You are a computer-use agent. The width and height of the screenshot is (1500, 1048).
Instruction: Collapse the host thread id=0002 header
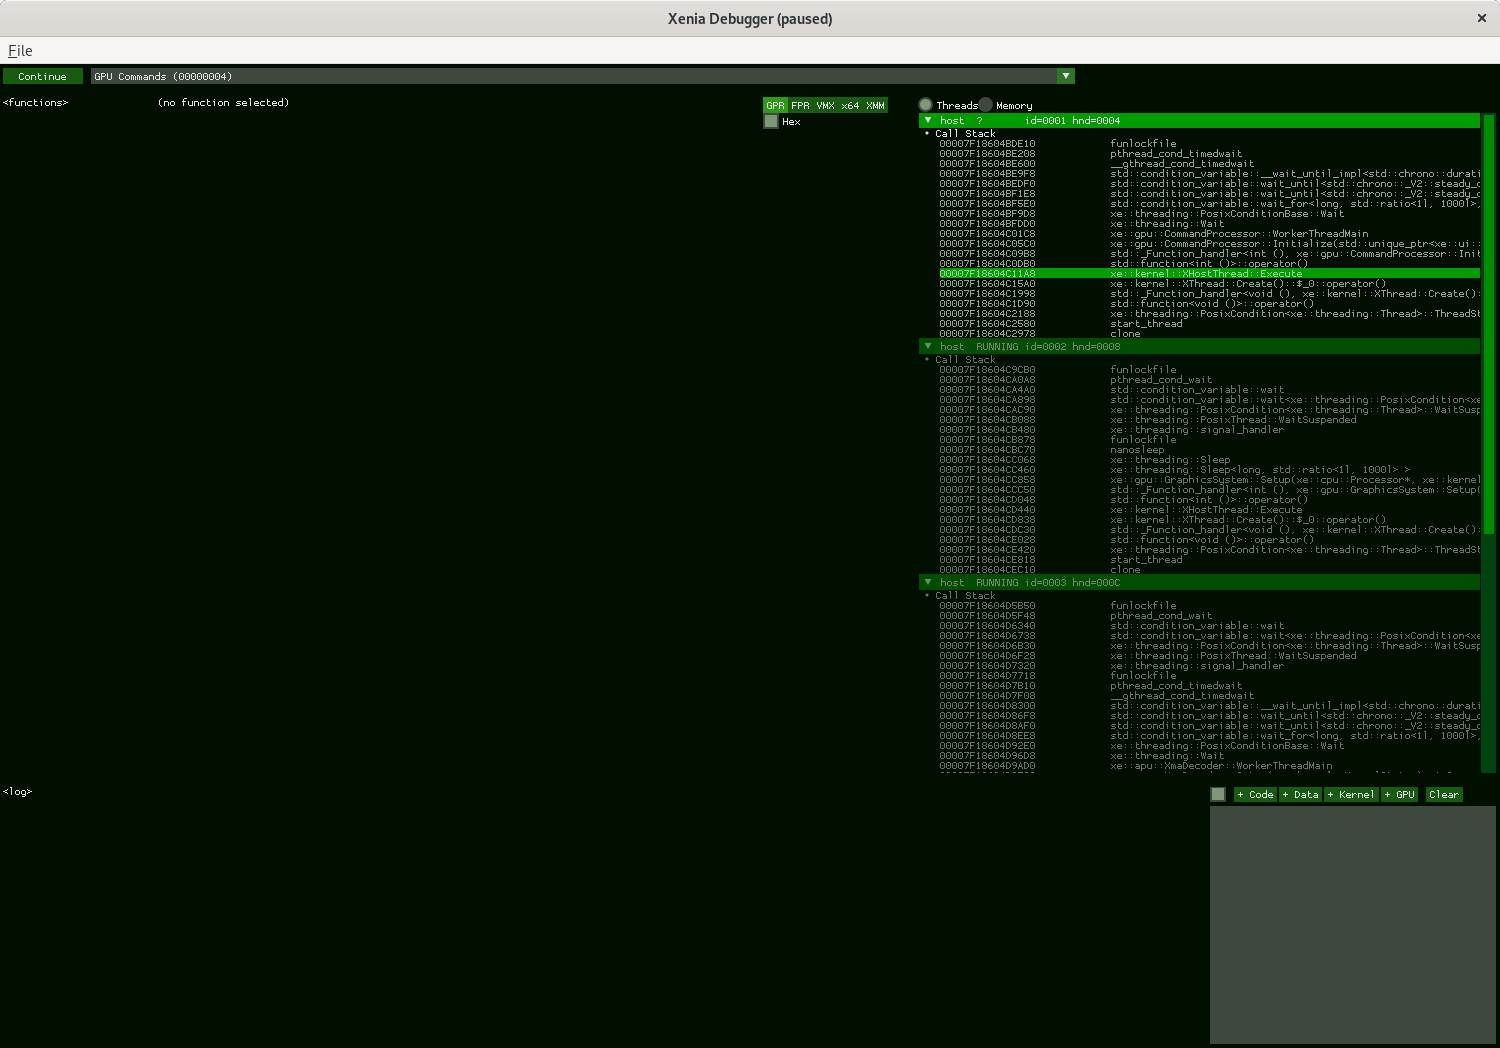click(x=1199, y=346)
